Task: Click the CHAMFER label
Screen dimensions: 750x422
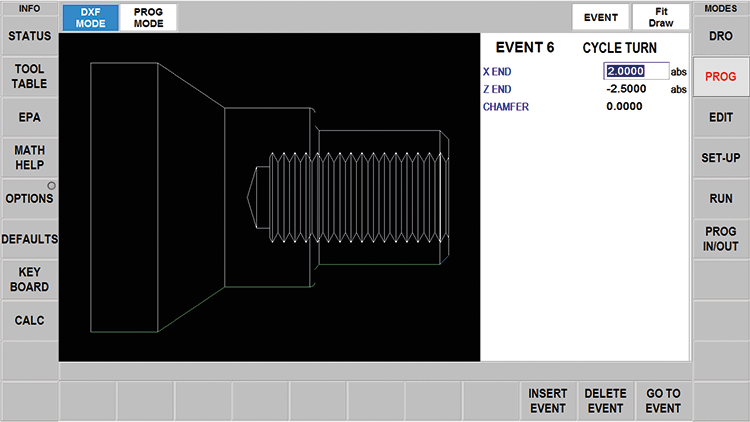Action: [x=506, y=107]
